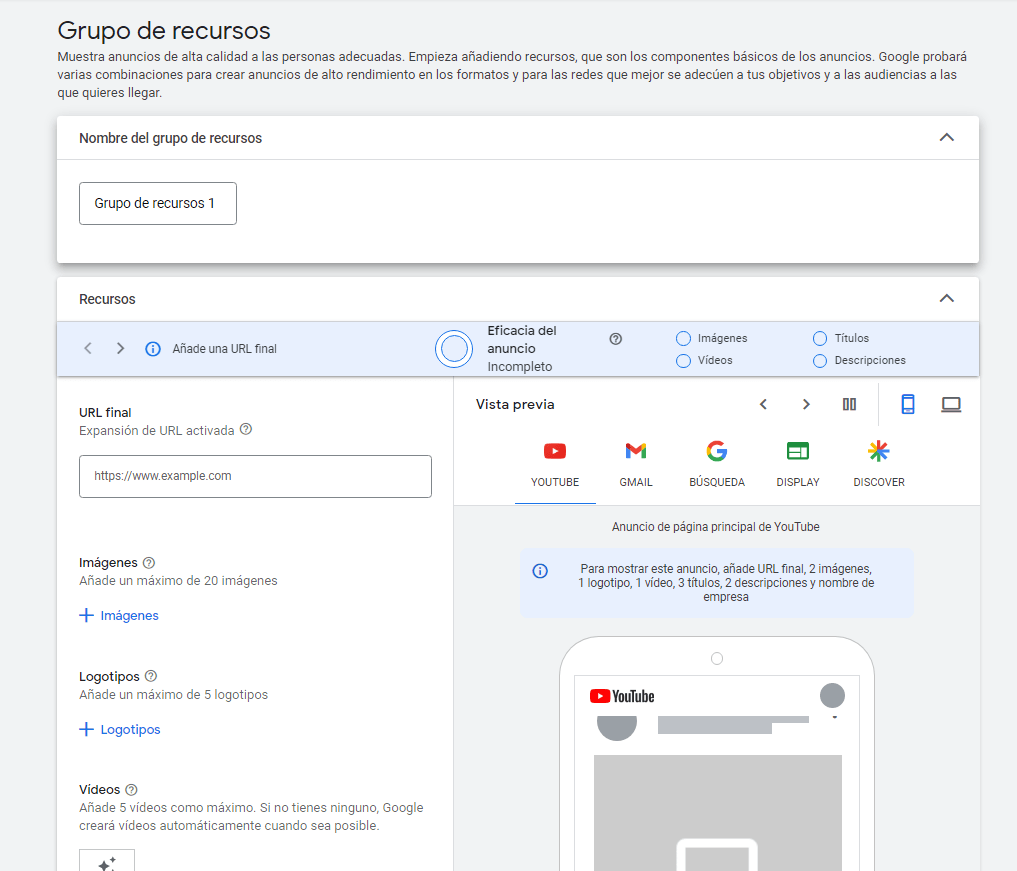Click the column view icon in preview
1017x871 pixels.
[849, 404]
